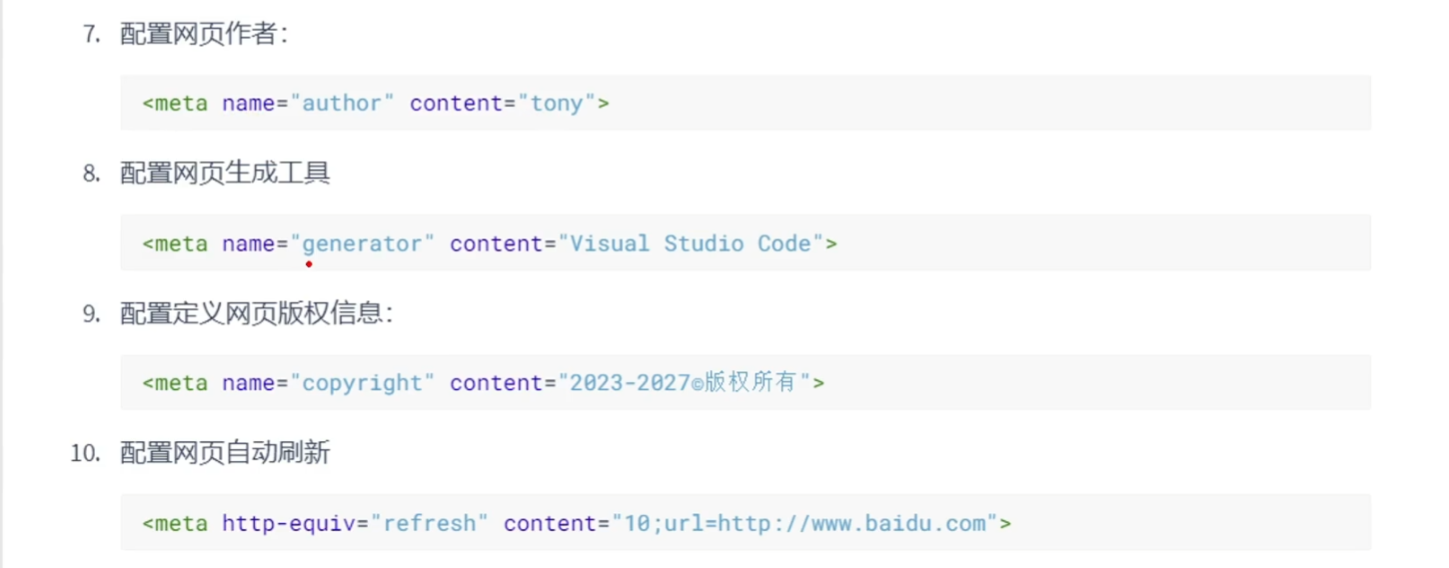Screen dimensions: 1449x568
Task: Click the heading 配置网页生成工具
Action: coord(225,173)
